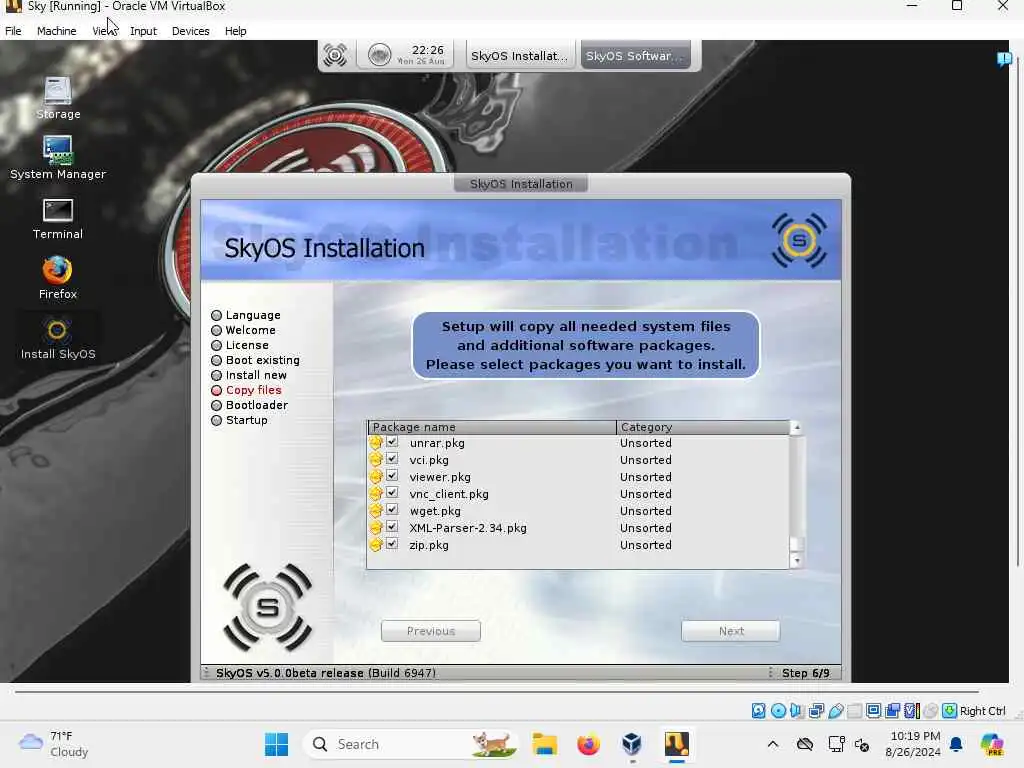Open the System Manager desktop icon

click(x=57, y=157)
